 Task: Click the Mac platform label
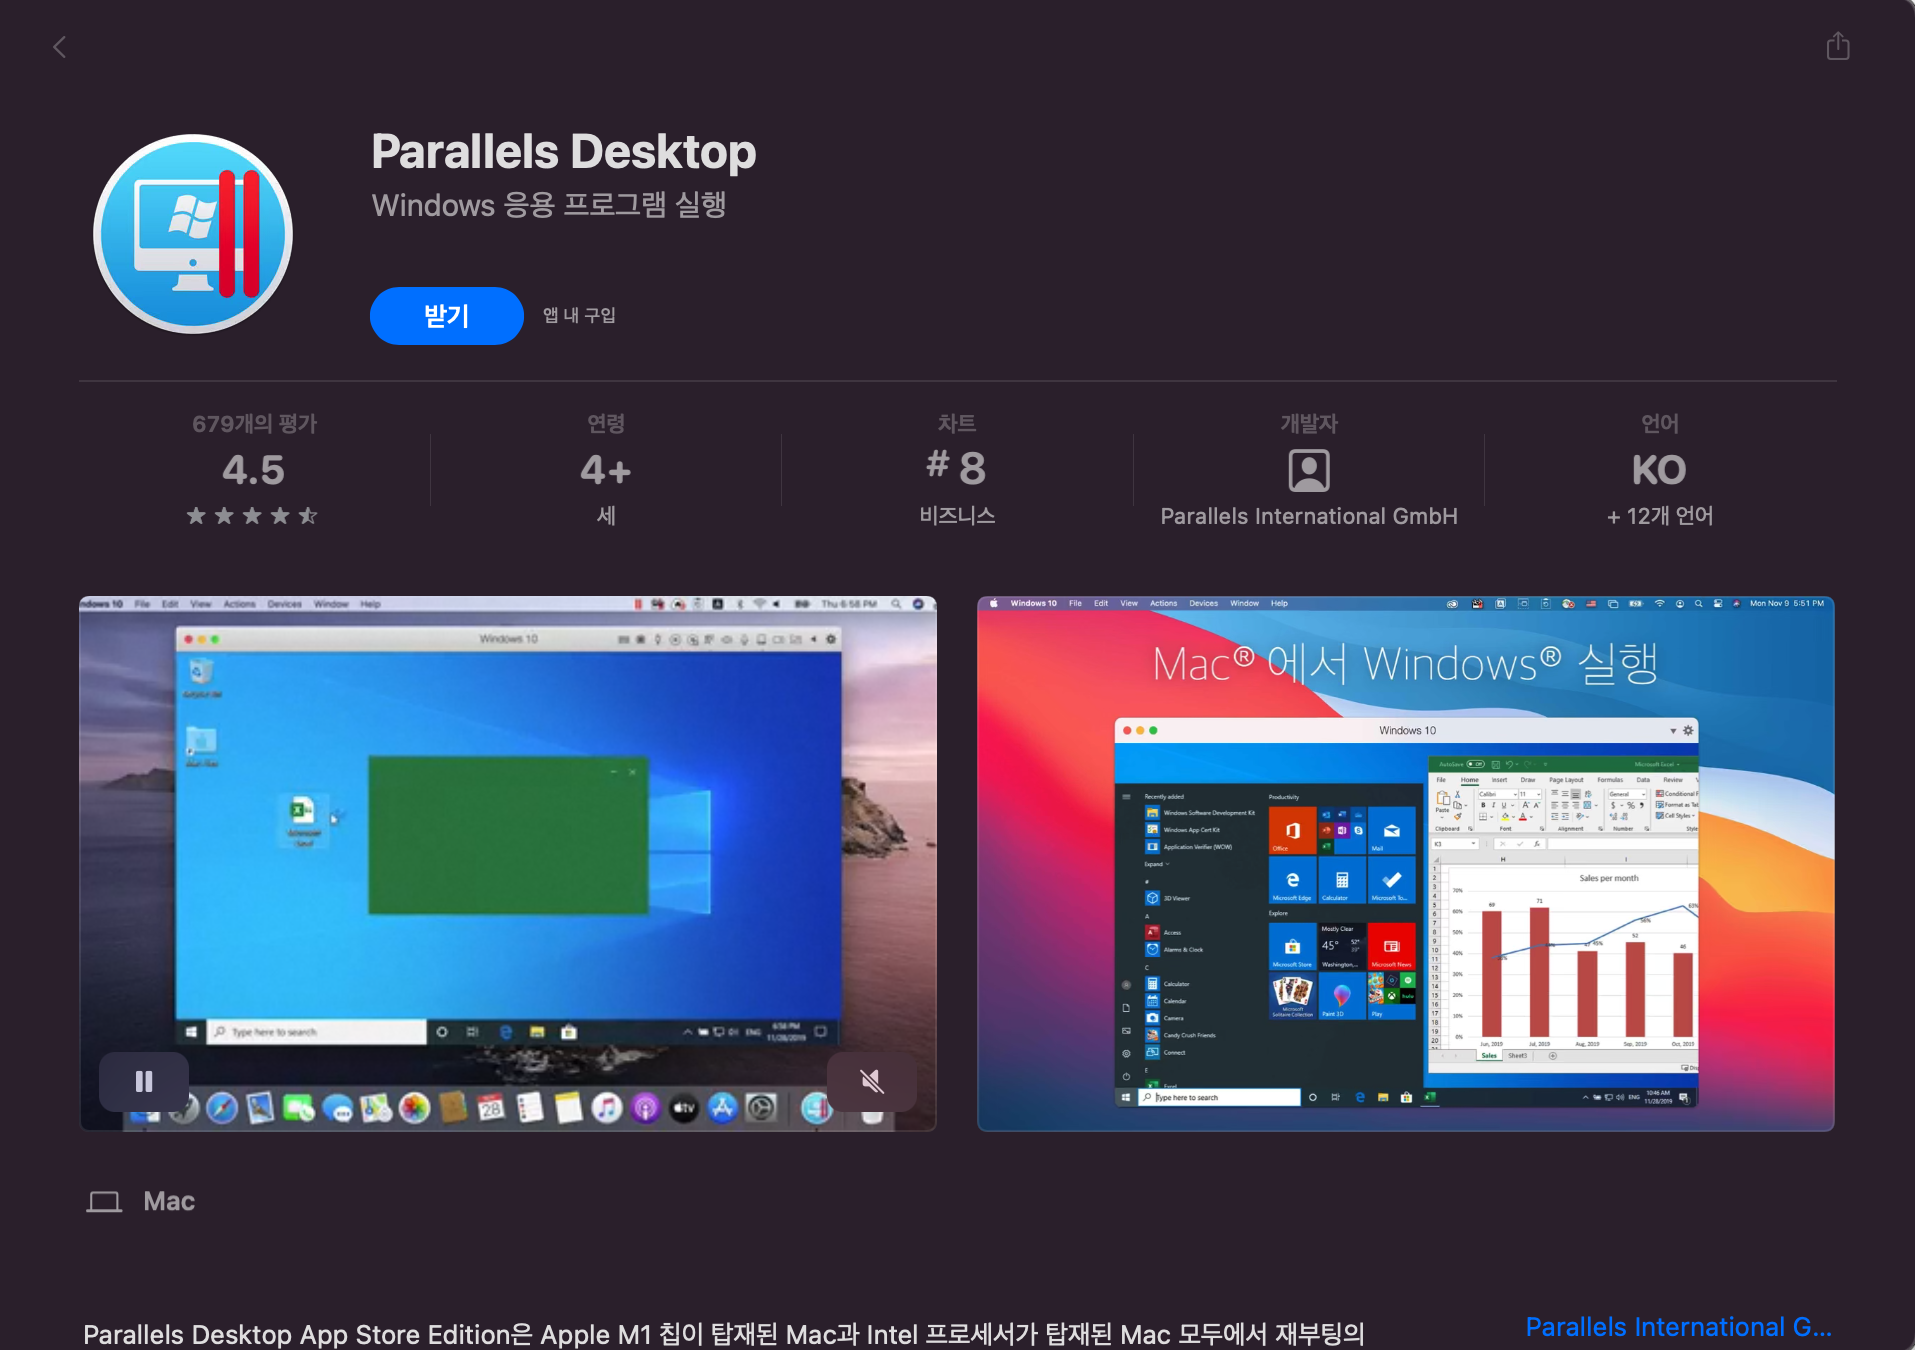(169, 1201)
